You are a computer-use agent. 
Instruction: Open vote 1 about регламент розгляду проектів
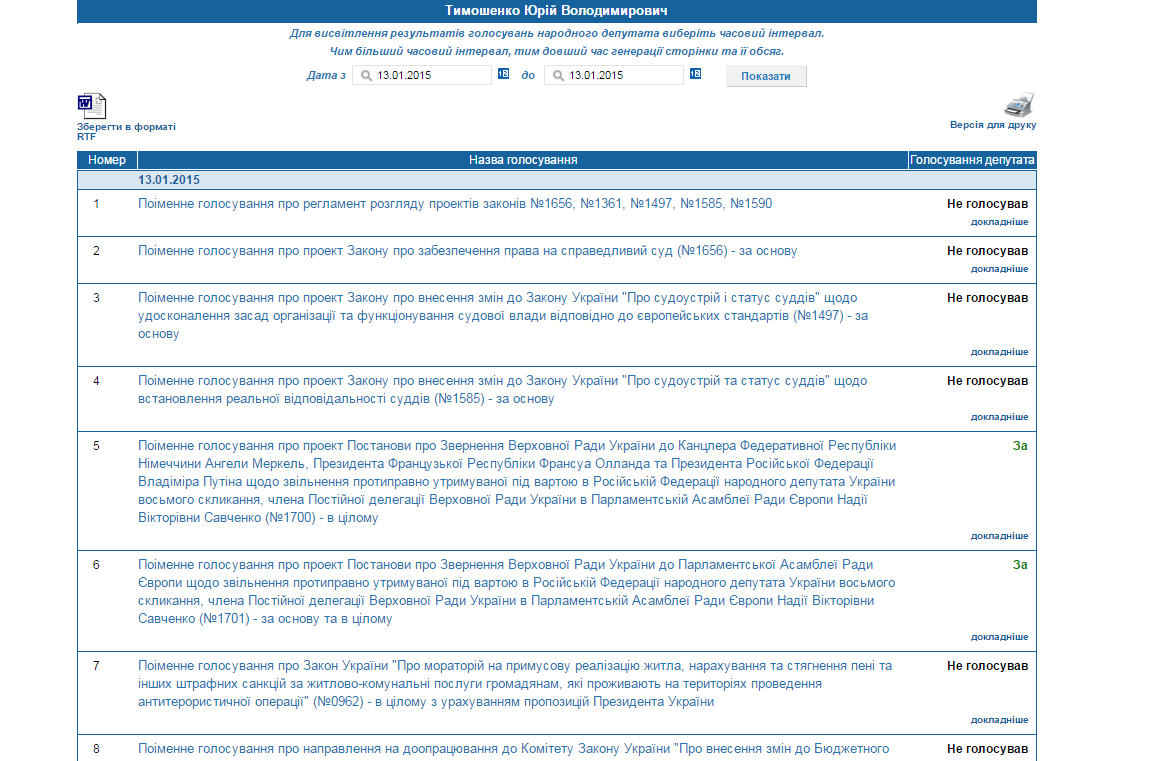pyautogui.click(x=455, y=204)
